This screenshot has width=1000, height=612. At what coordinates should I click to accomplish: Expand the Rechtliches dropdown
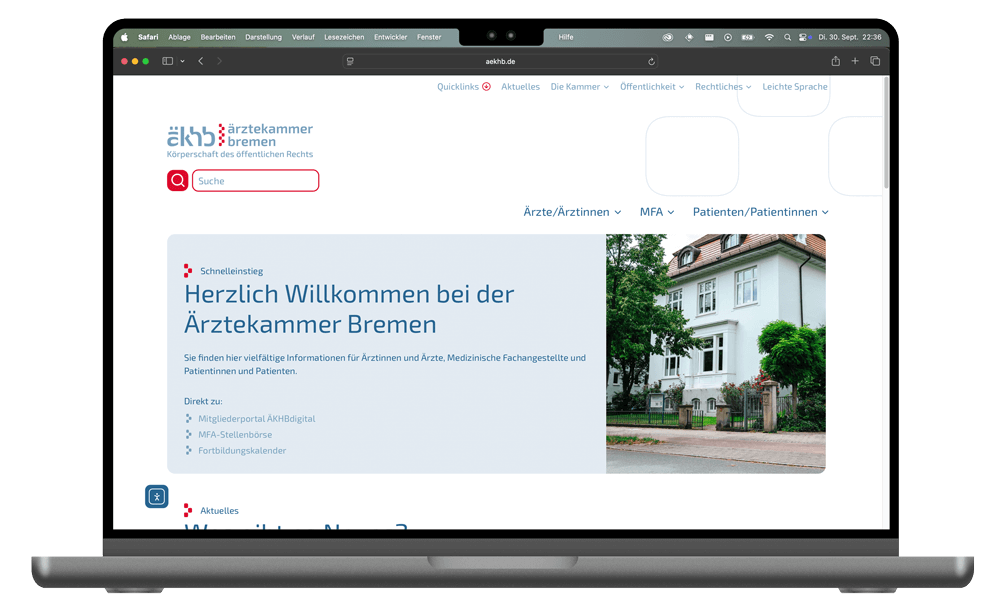pos(723,87)
